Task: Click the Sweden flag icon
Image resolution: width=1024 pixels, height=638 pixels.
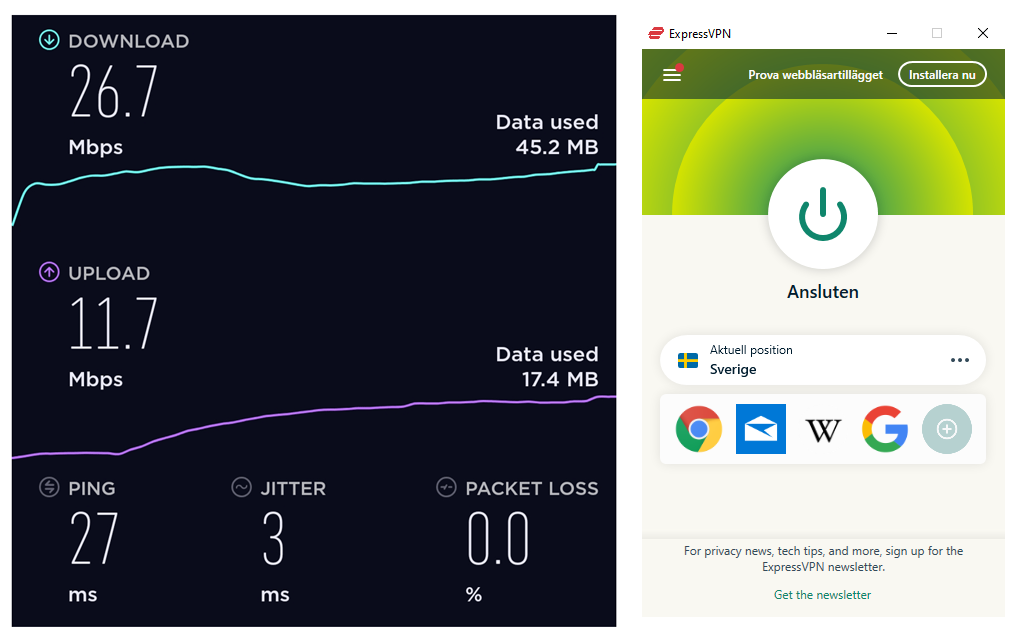Action: point(688,360)
